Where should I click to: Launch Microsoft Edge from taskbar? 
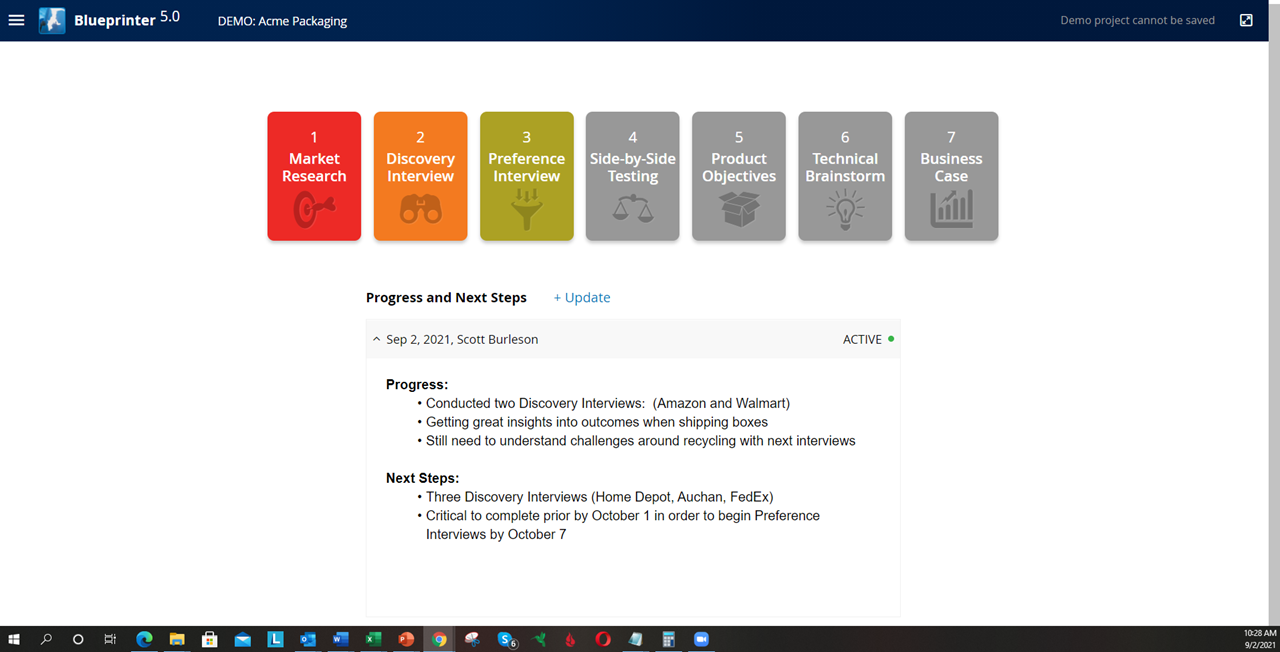point(144,639)
